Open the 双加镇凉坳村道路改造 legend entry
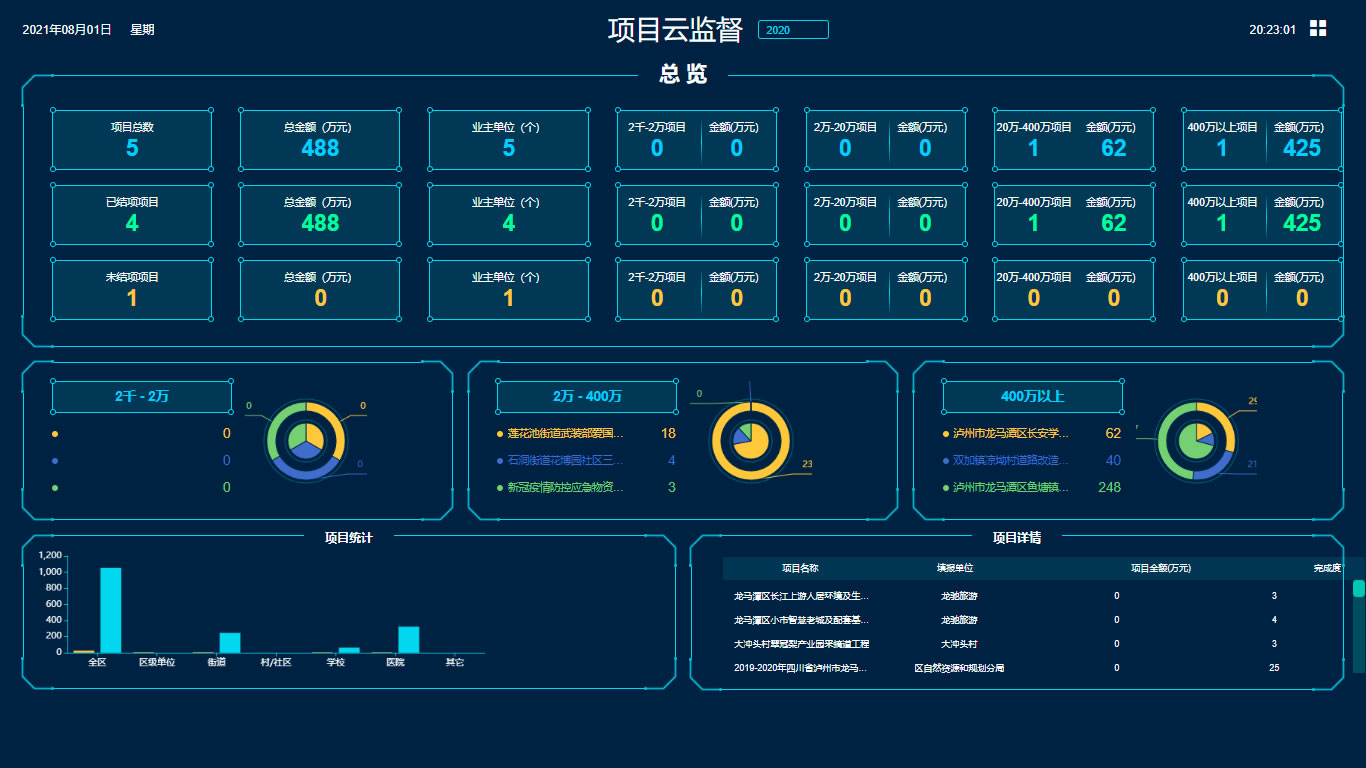This screenshot has height=768, width=1366. (x=1010, y=461)
